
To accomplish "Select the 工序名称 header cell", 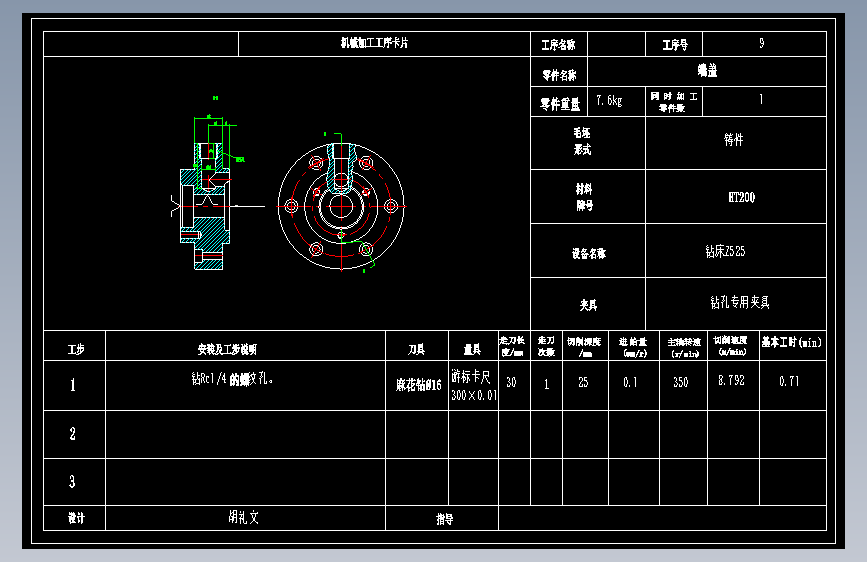I will tap(558, 44).
